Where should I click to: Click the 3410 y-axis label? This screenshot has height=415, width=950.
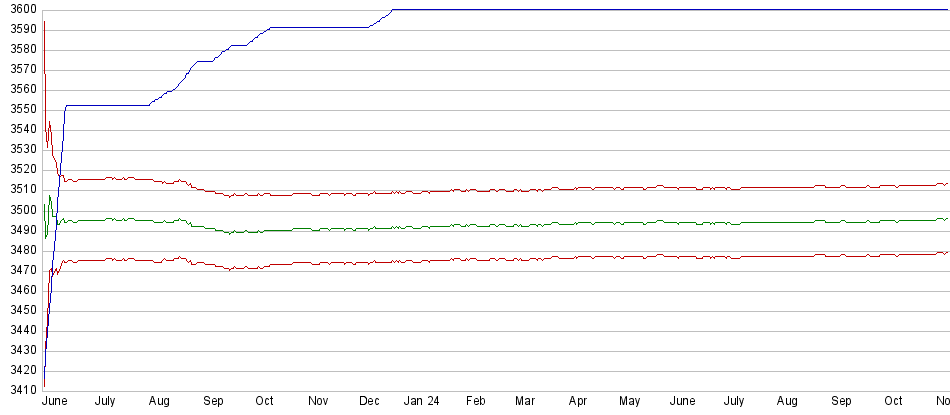tap(20, 390)
